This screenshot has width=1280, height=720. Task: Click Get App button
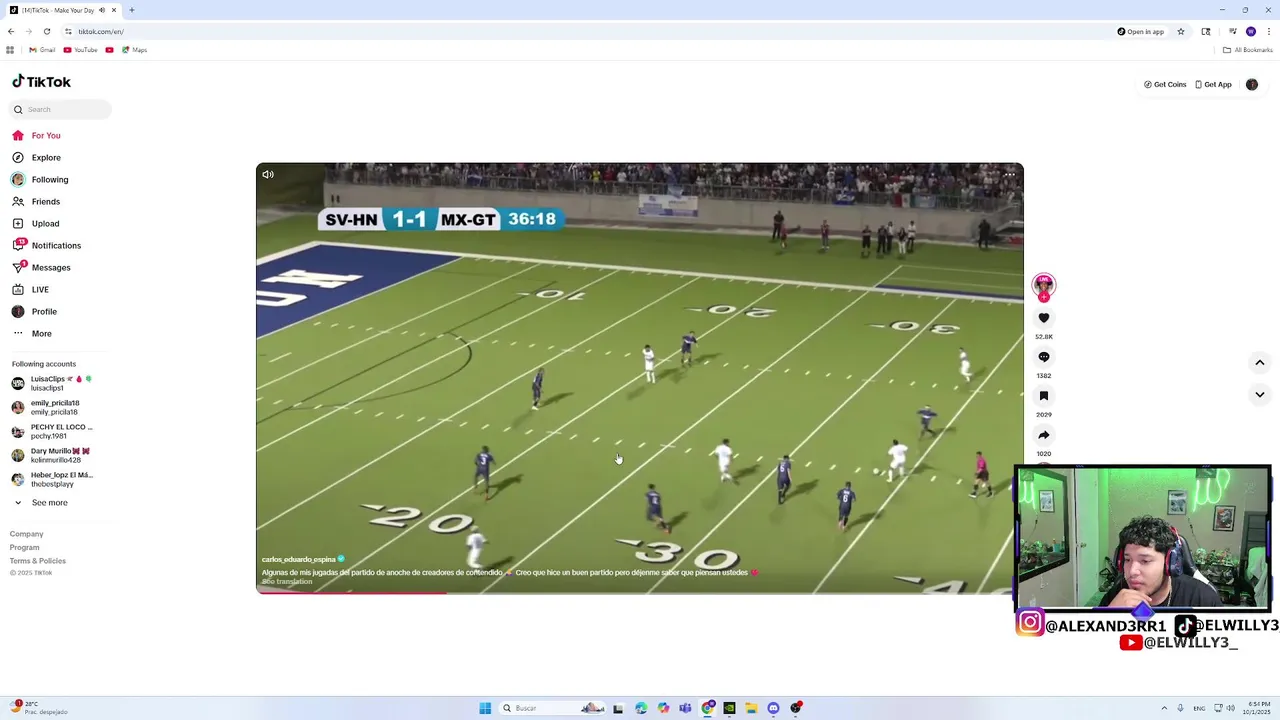1213,85
